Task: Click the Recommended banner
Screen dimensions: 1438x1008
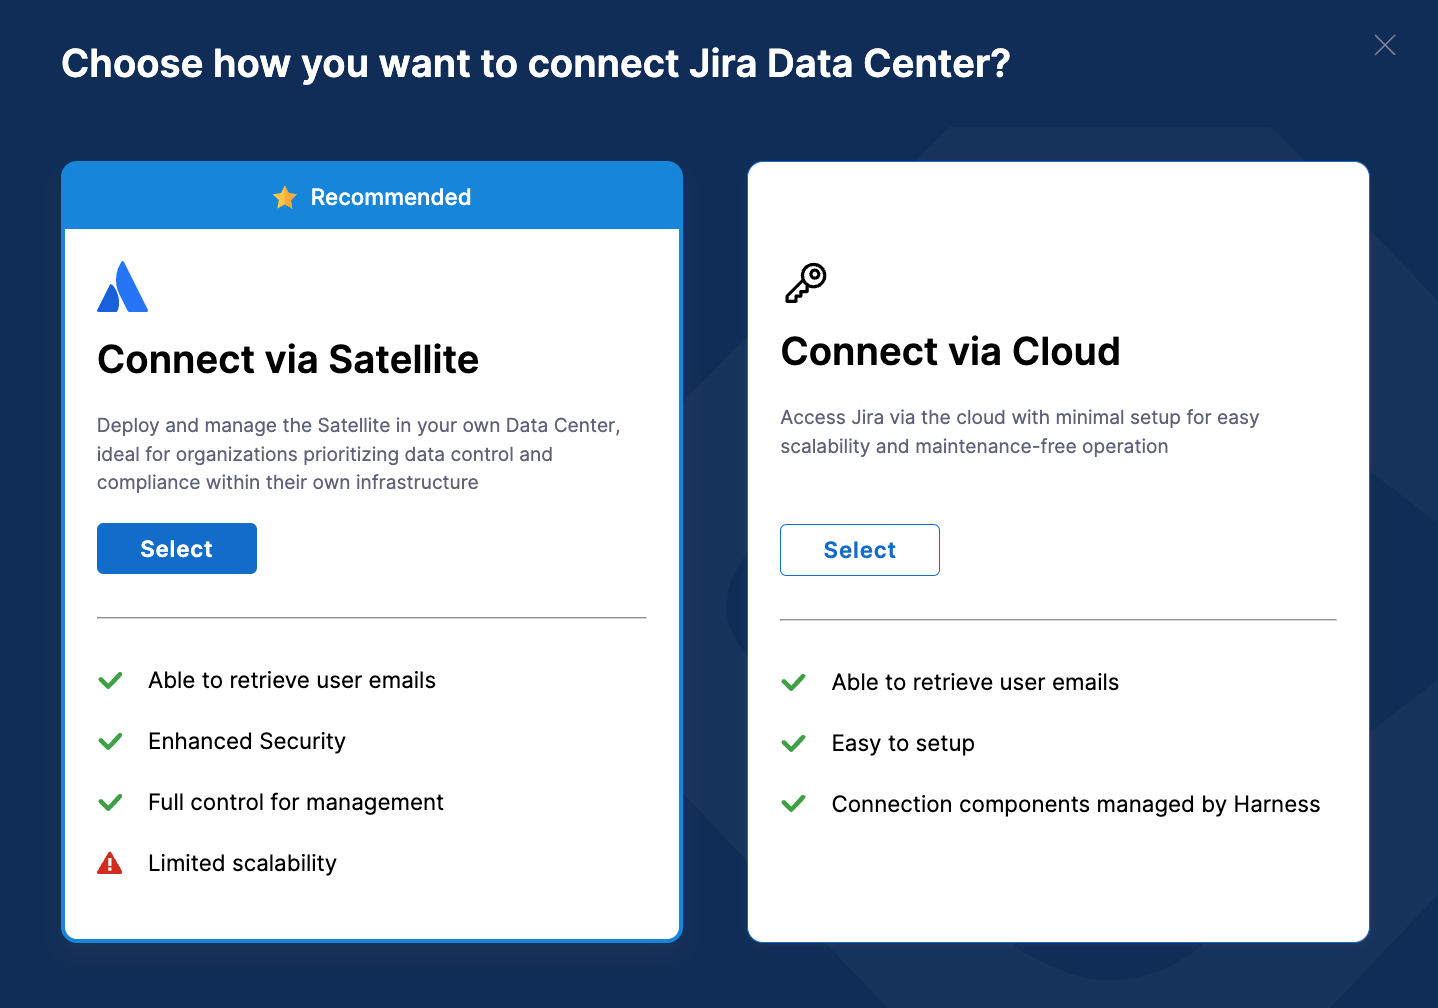Action: (x=371, y=196)
